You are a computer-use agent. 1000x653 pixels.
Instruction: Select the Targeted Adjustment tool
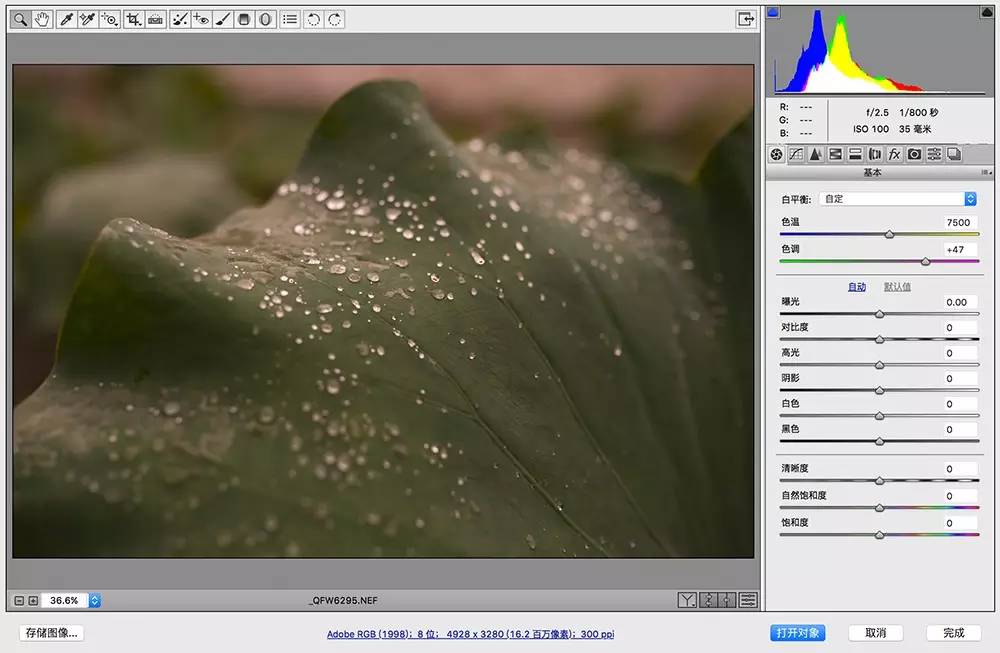coord(110,19)
